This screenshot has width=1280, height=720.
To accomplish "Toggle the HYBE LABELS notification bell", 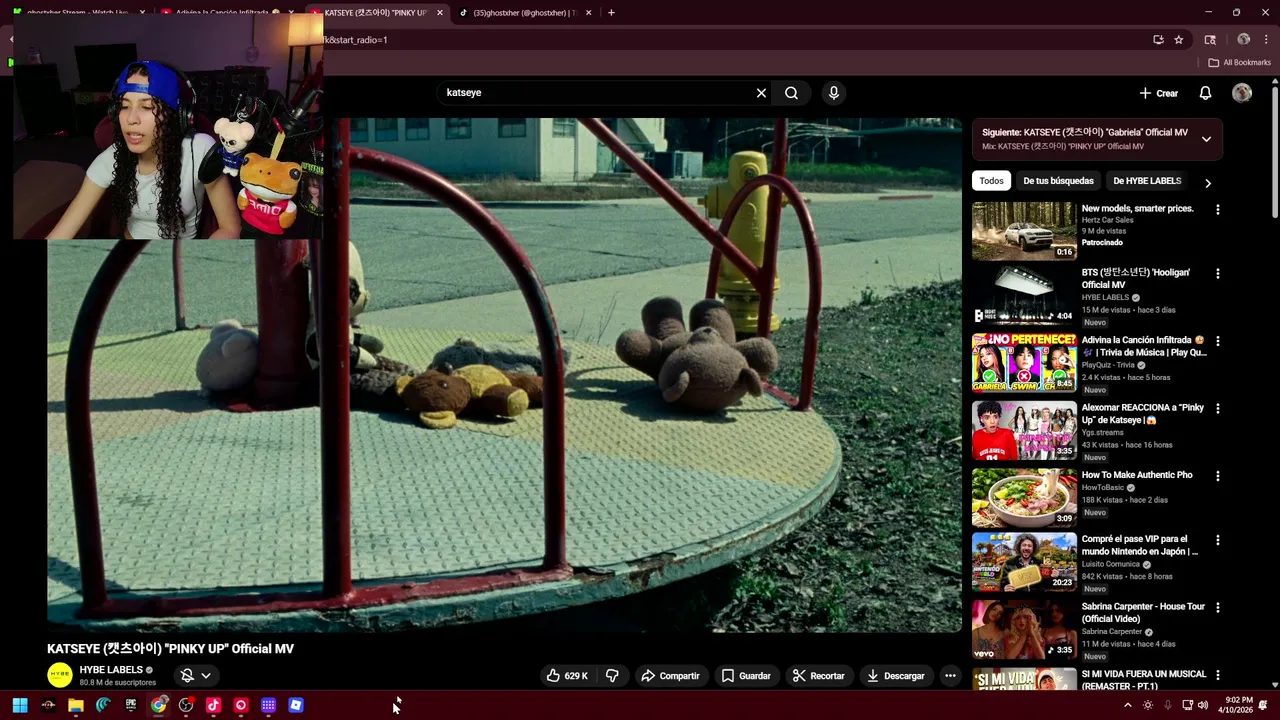I will coord(187,676).
